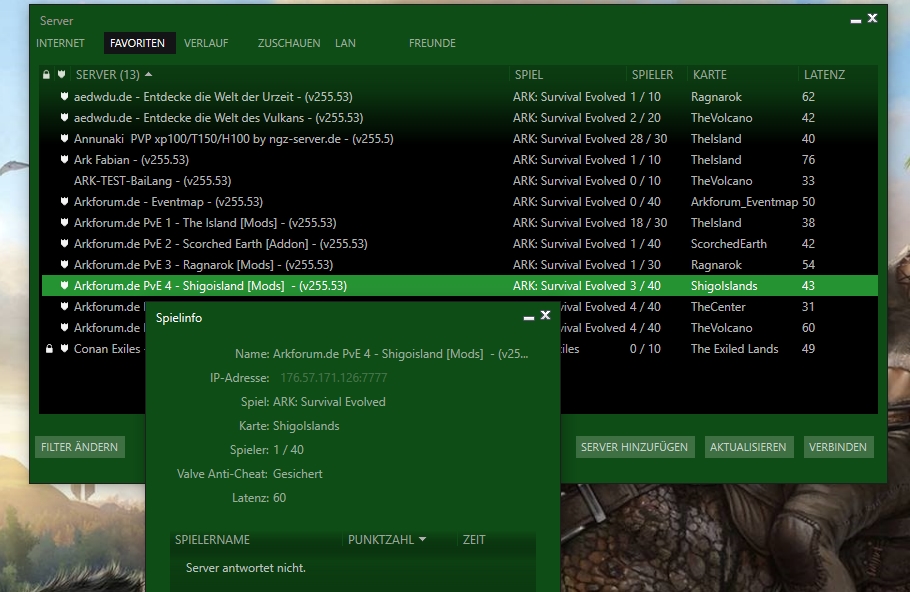Sort by SERVER (13) column header
Viewport: 910px width, 592px height.
(x=114, y=74)
